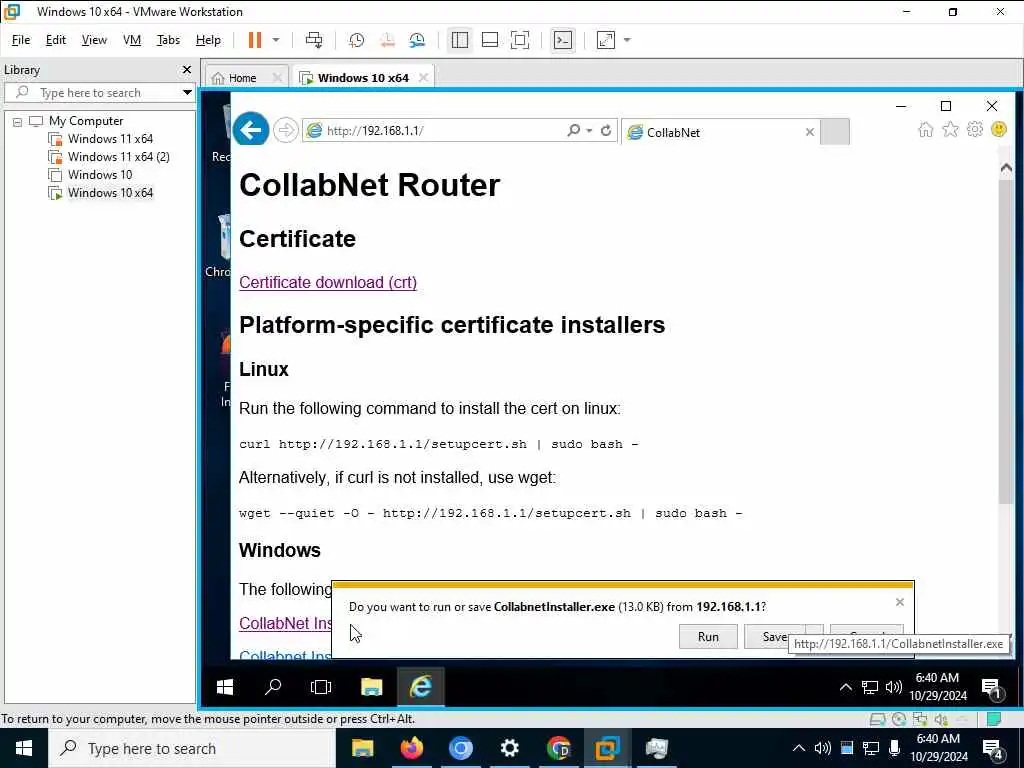Click Internet Explorer on the guest taskbar

coord(421,686)
